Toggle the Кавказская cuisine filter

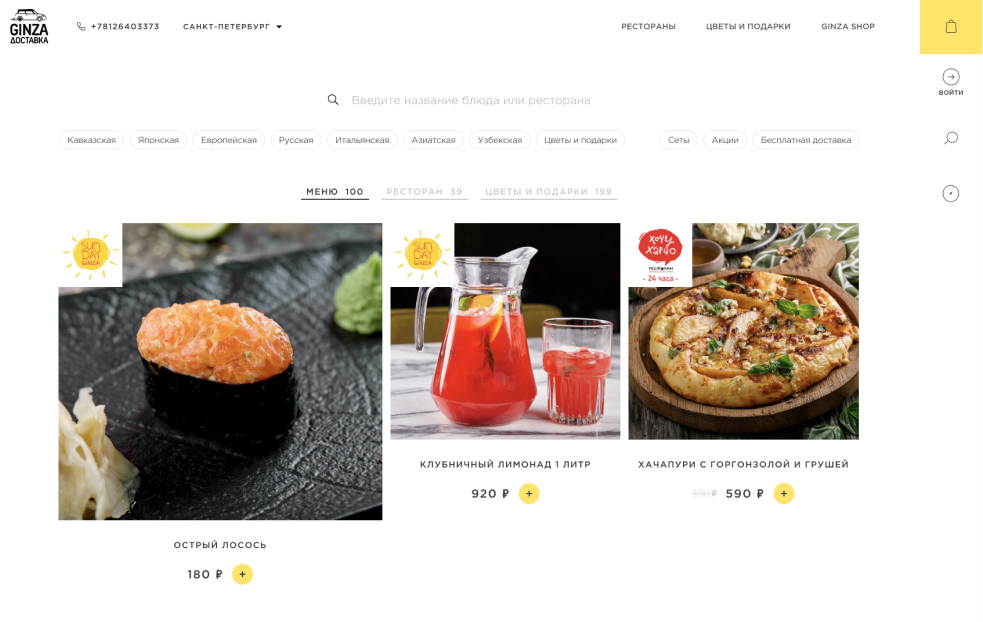tap(92, 140)
